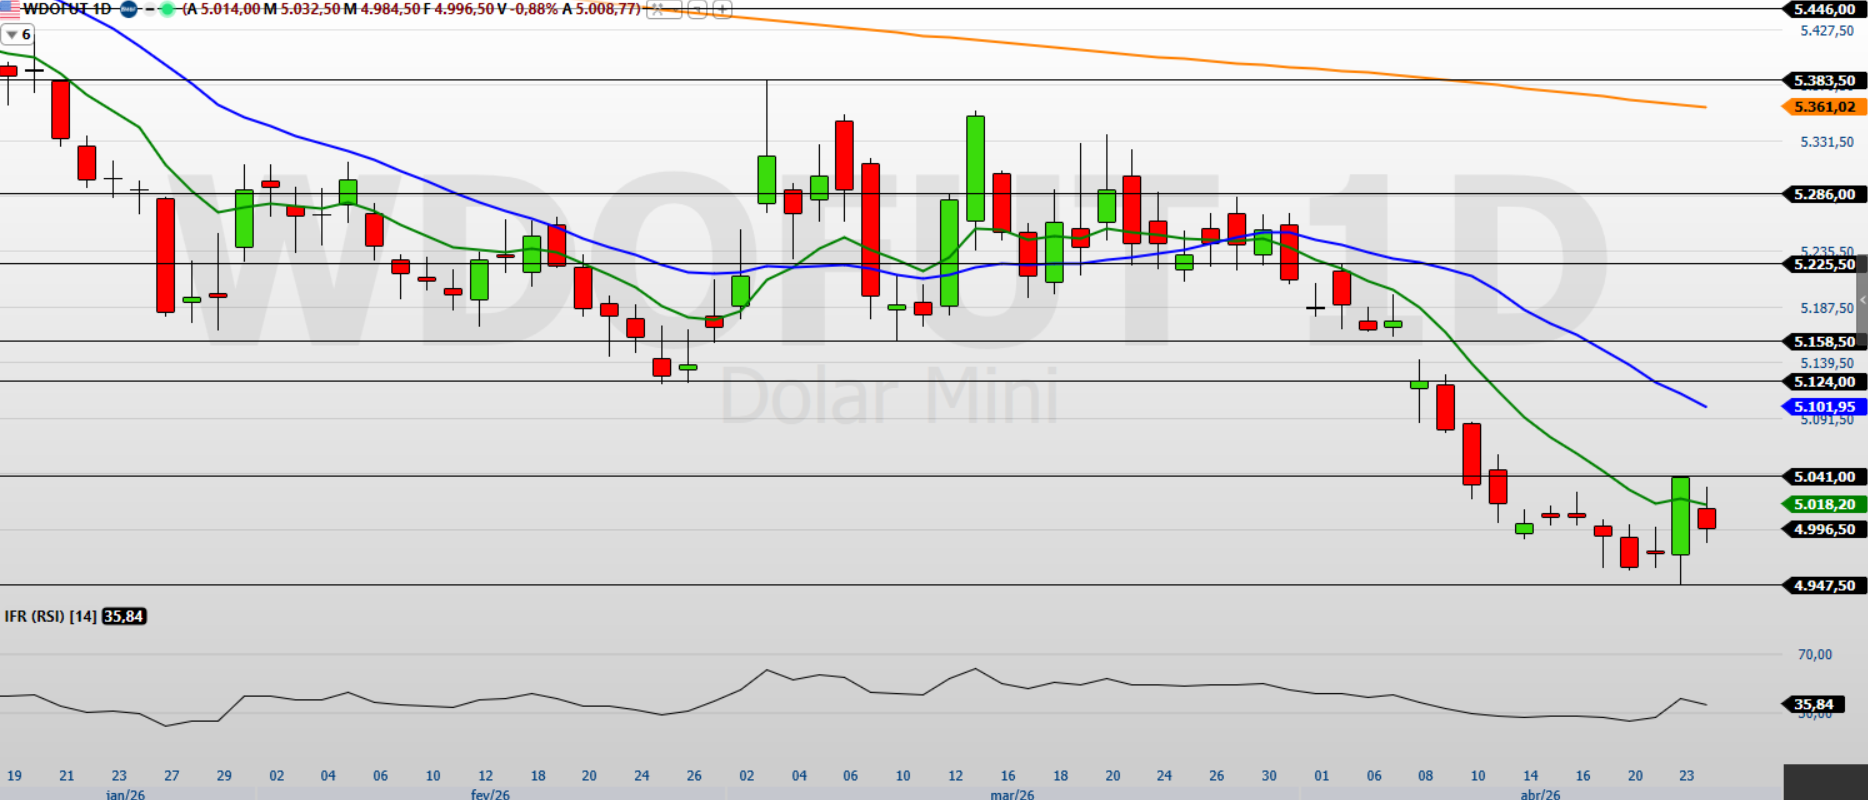Click the dark blue round badge icon
Screen dimensions: 1868x800
tap(128, 9)
